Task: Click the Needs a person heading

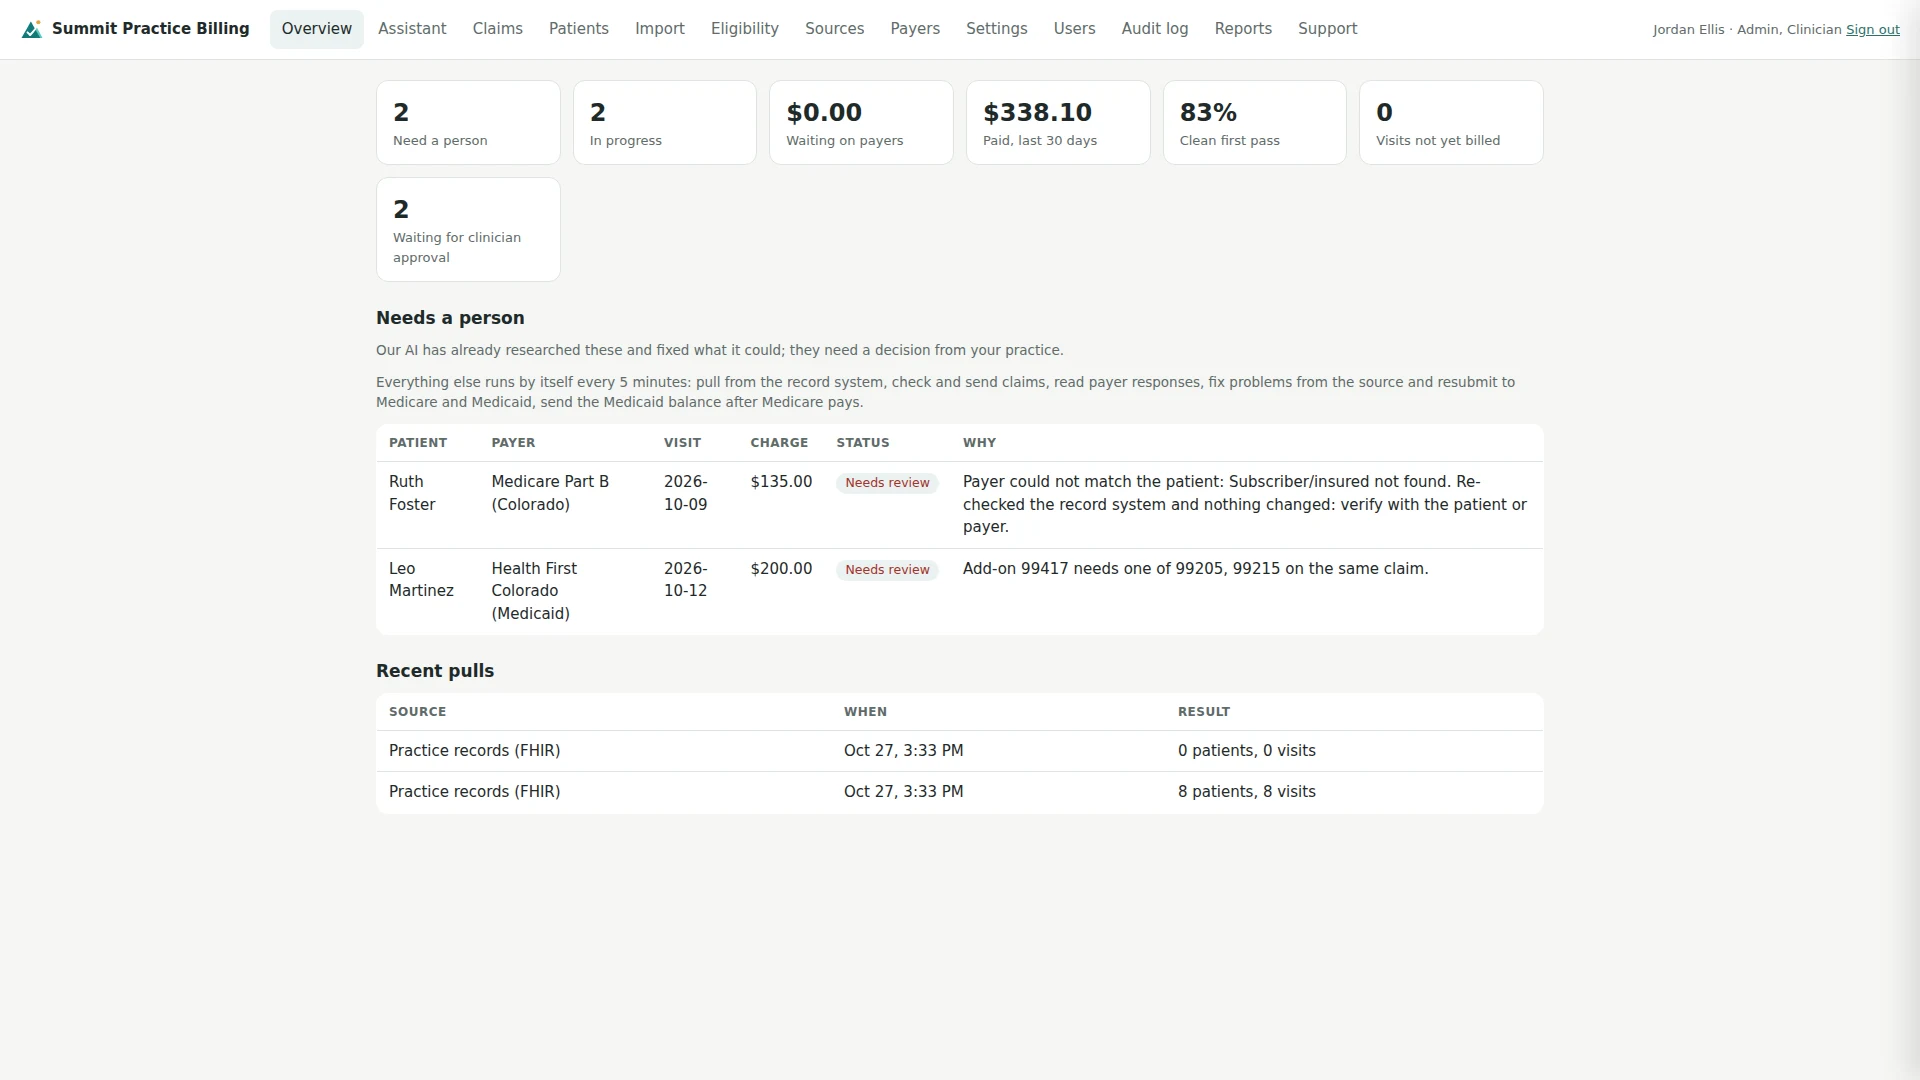Action: (x=450, y=318)
